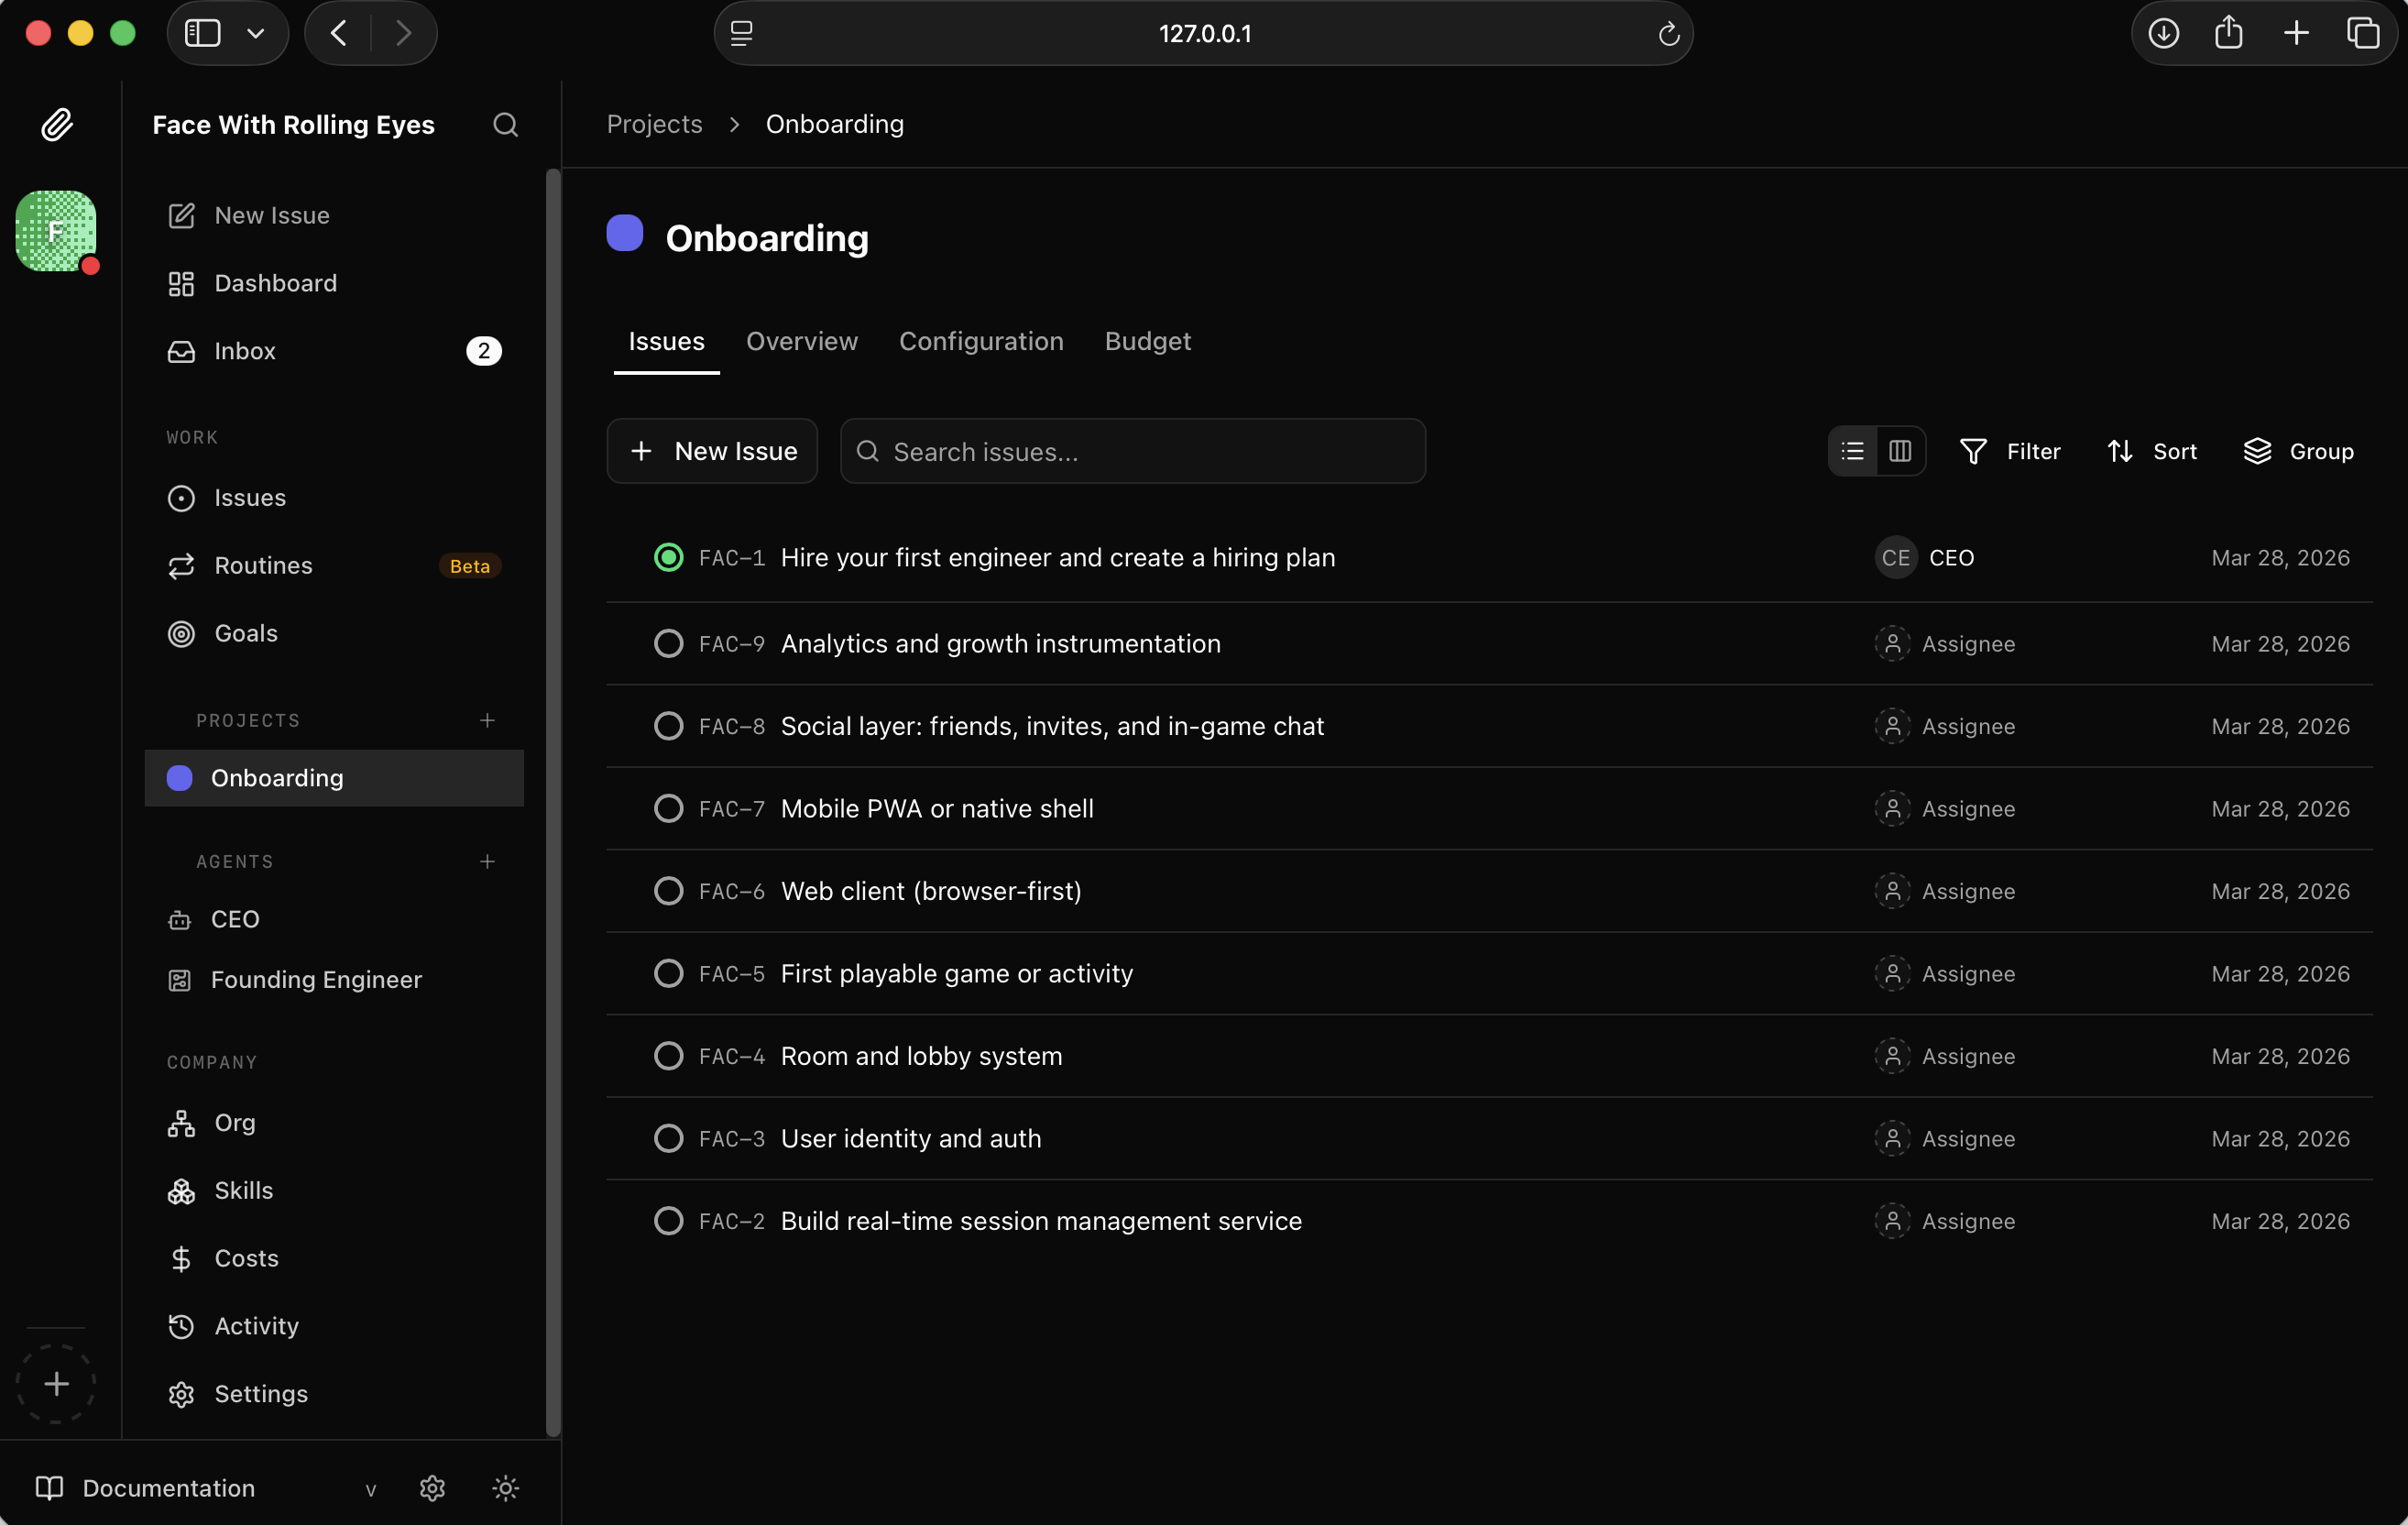The width and height of the screenshot is (2408, 1525).
Task: View the Activity log
Action: click(x=255, y=1326)
